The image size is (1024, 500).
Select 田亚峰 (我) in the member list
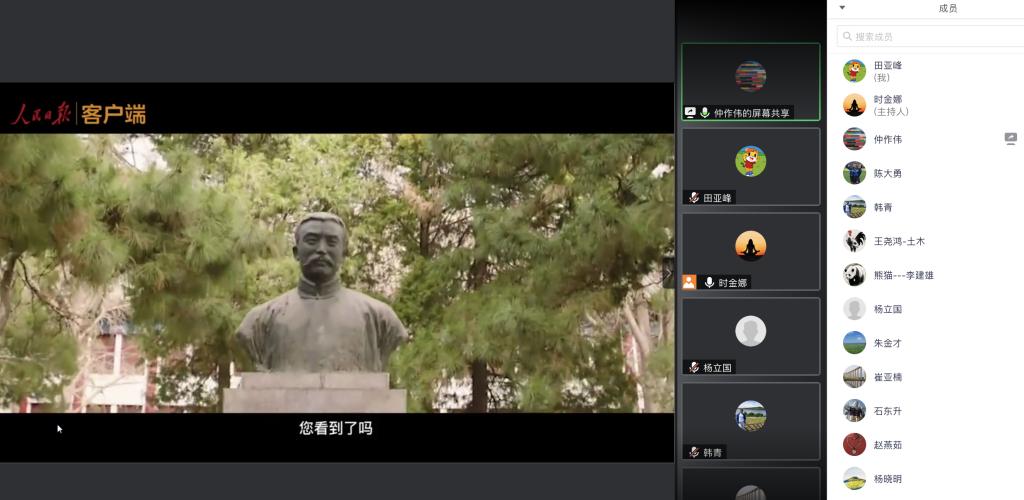click(x=888, y=71)
